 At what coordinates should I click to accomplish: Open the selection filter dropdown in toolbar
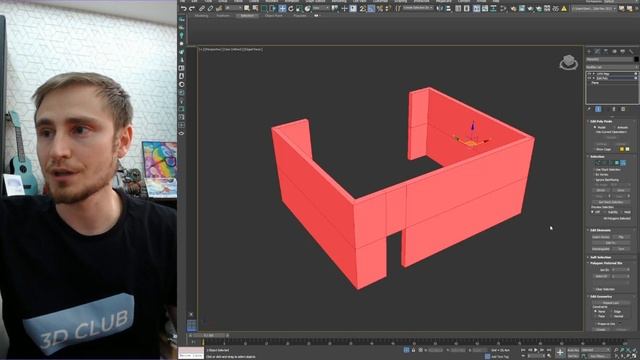pyautogui.click(x=233, y=8)
